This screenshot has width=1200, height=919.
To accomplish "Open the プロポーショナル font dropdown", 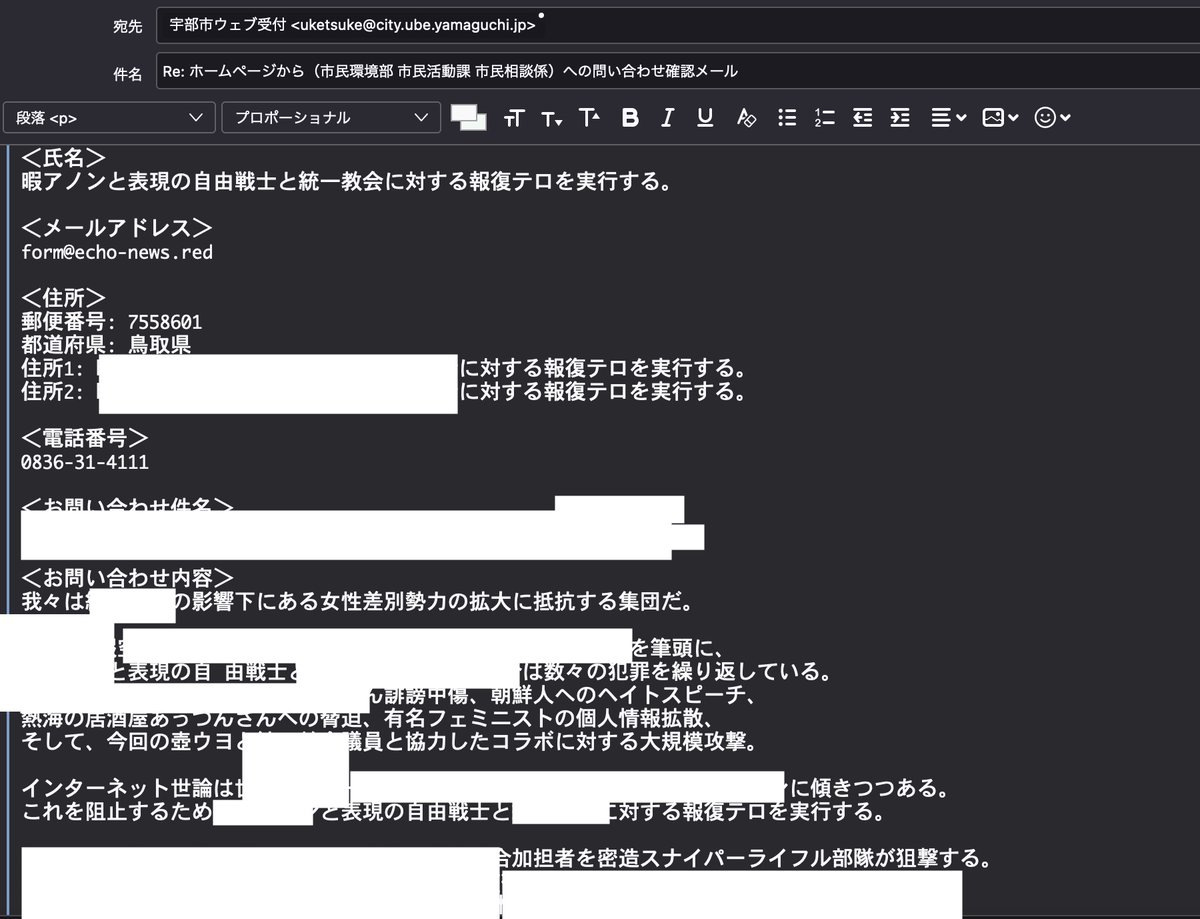I will point(331,117).
